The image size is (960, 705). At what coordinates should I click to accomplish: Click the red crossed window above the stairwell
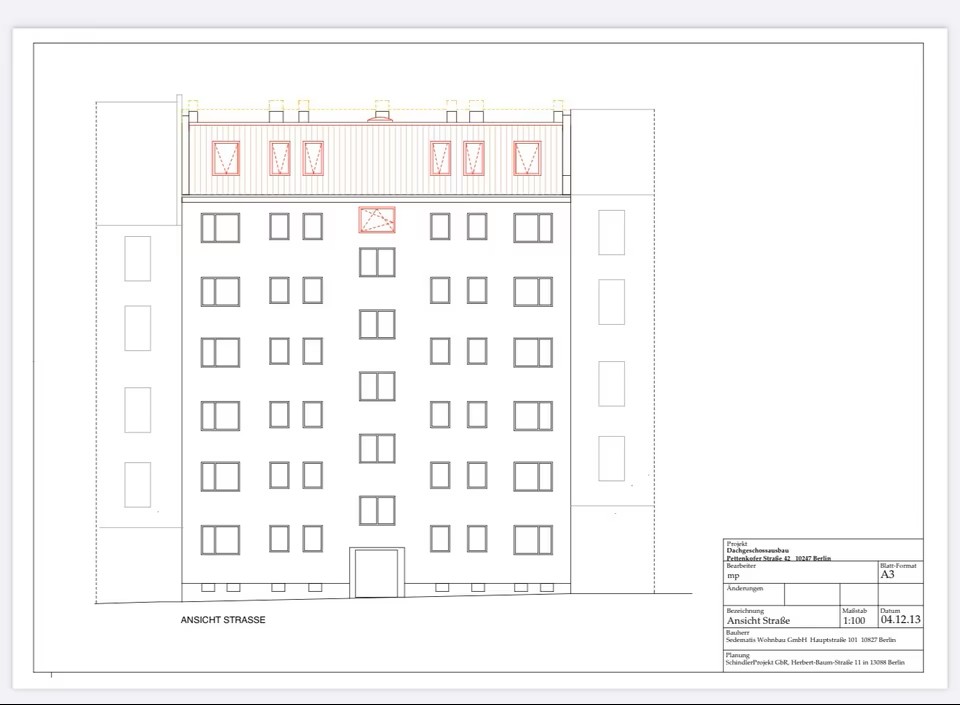(377, 220)
